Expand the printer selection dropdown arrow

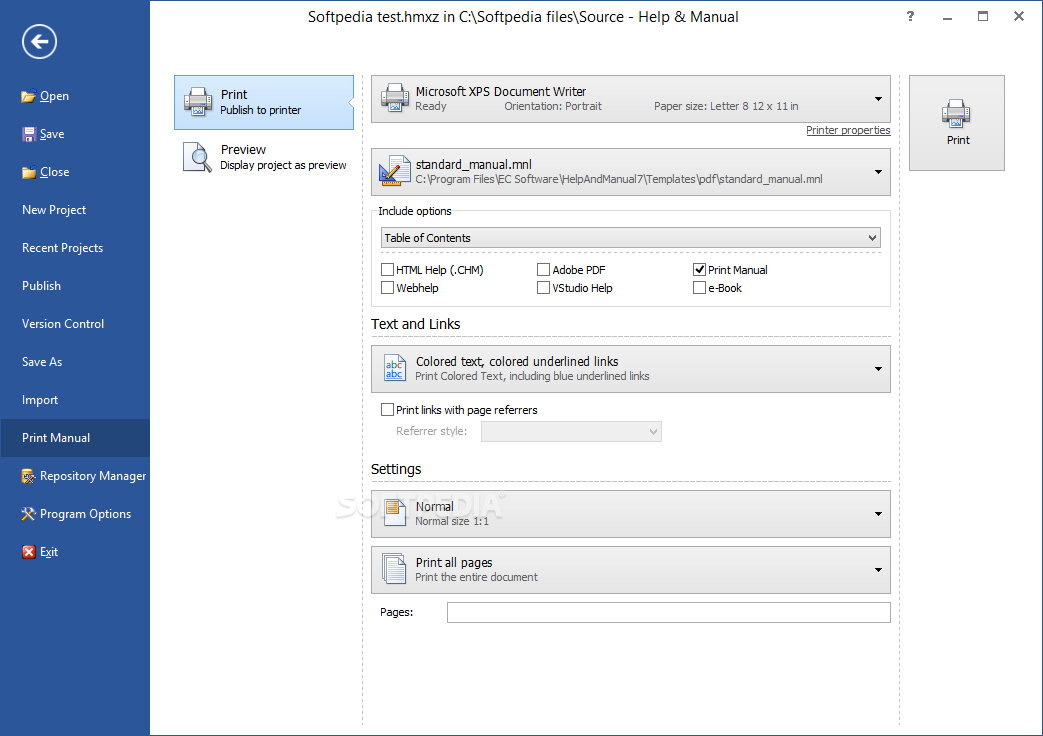point(878,99)
